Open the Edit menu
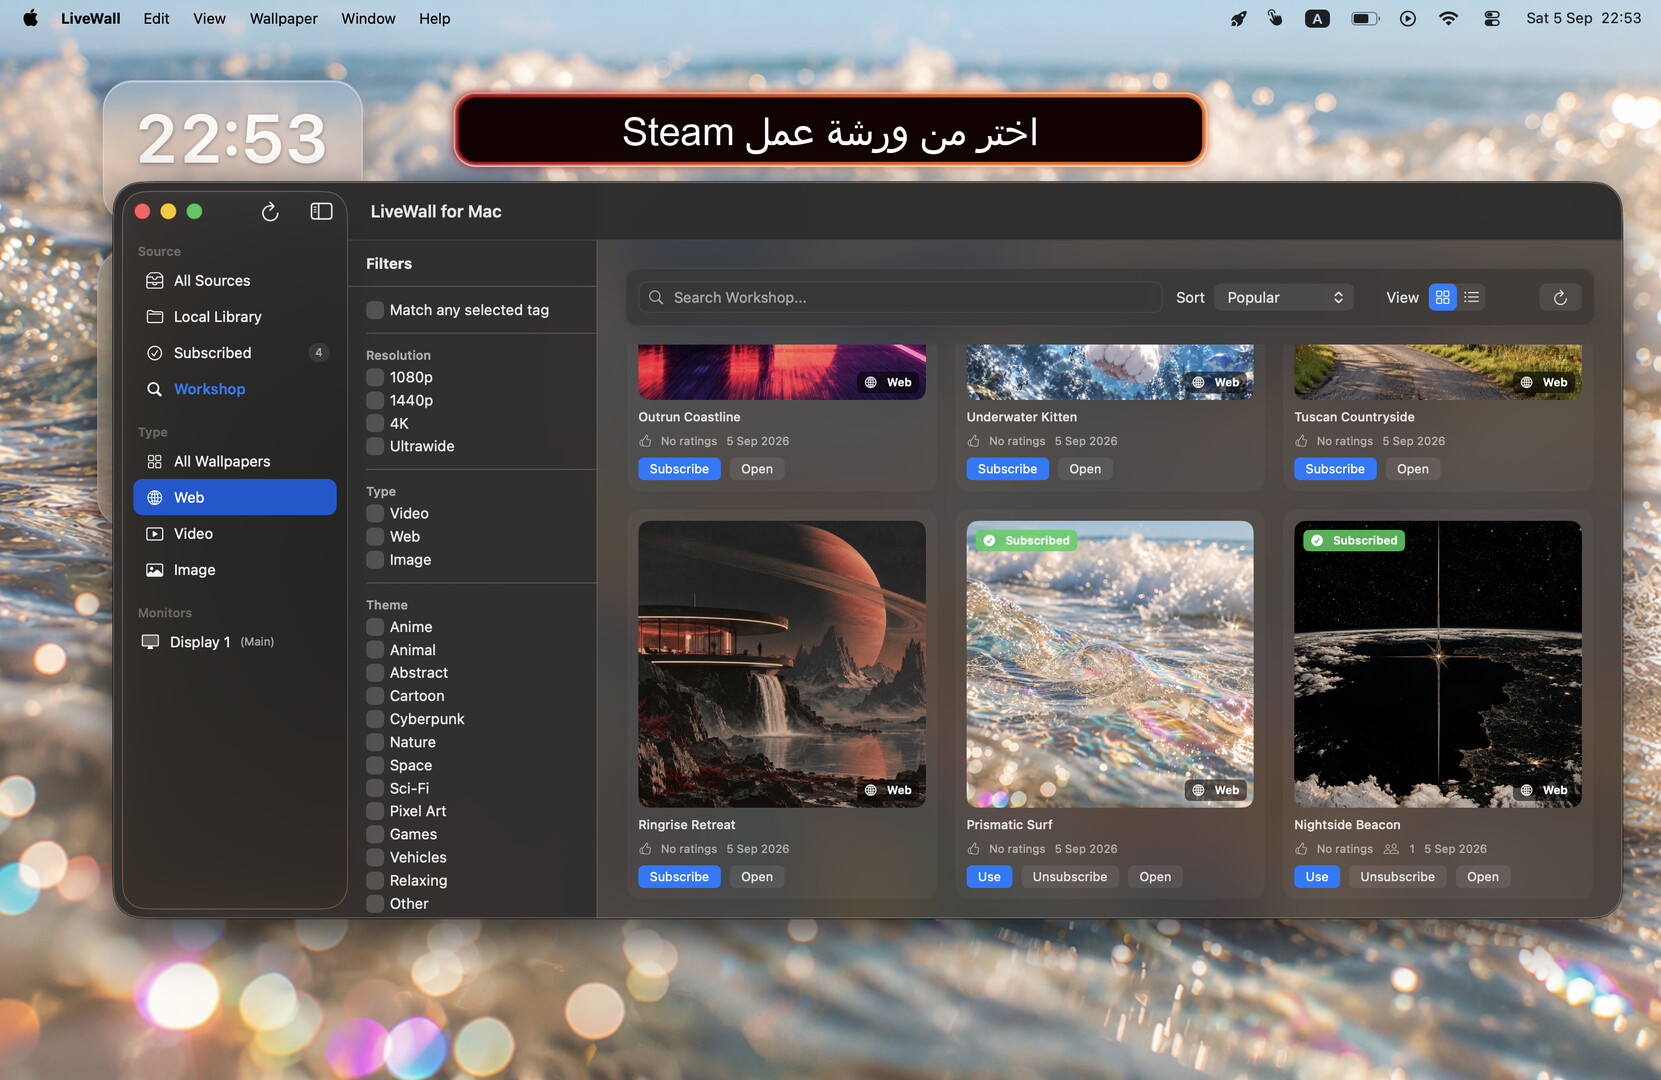Viewport: 1661px width, 1080px height. (156, 18)
